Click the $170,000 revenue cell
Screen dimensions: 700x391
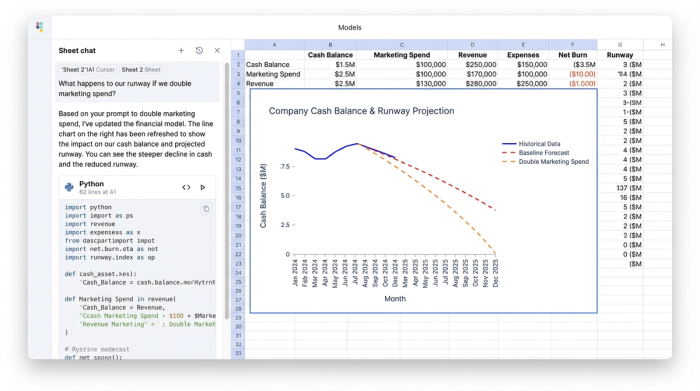pyautogui.click(x=472, y=74)
